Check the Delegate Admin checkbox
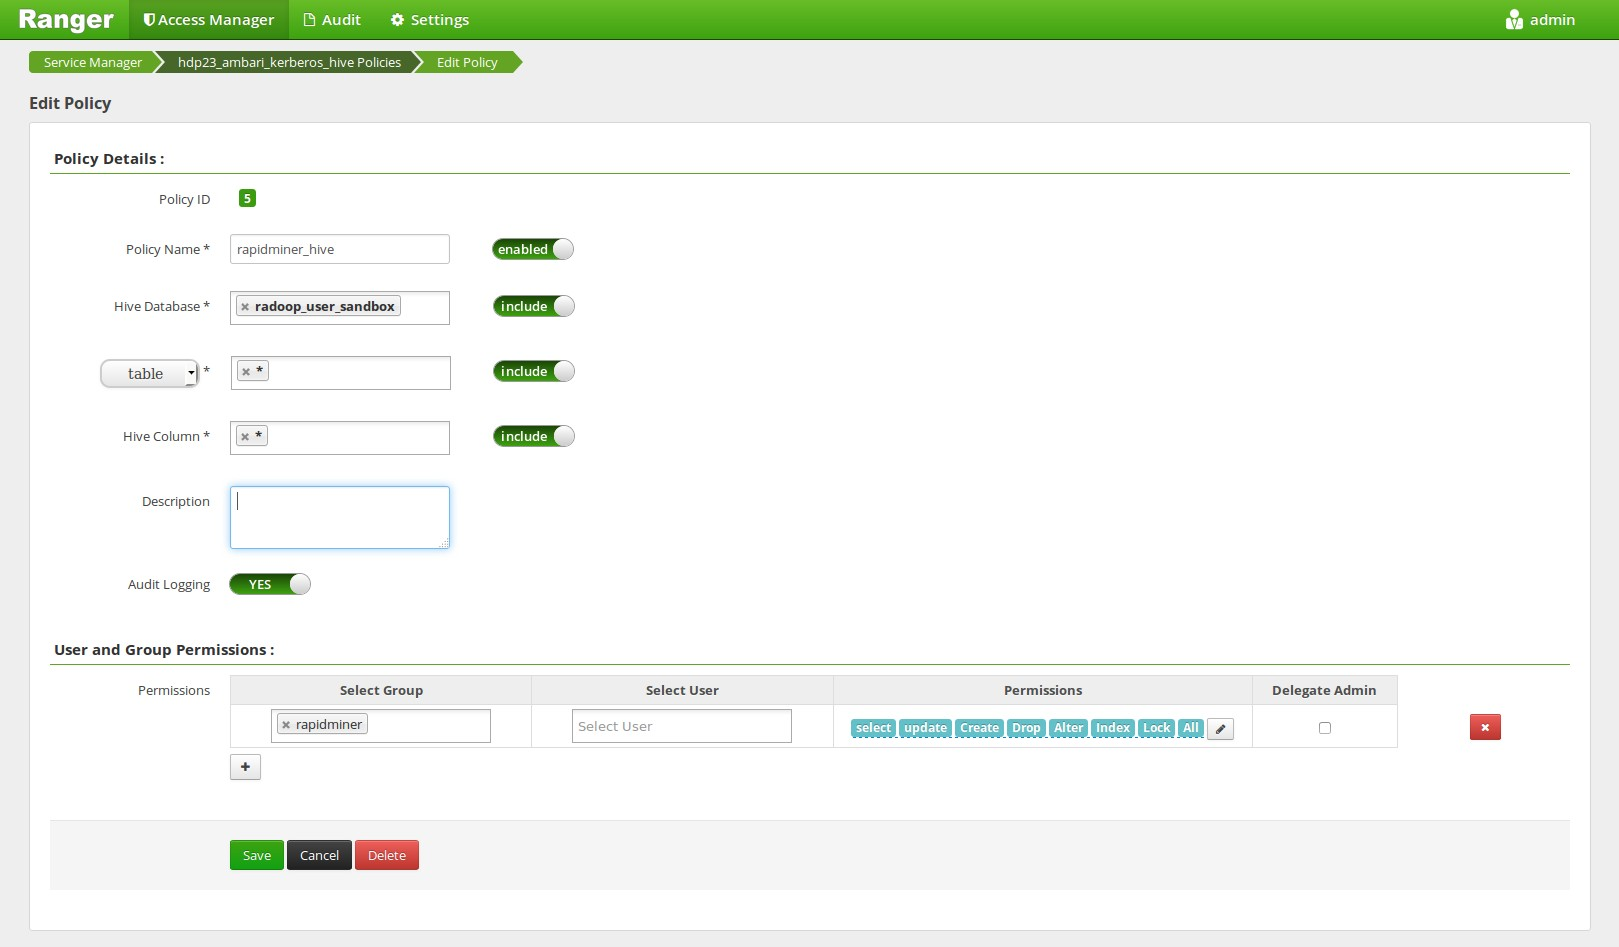Image resolution: width=1619 pixels, height=947 pixels. [1325, 728]
